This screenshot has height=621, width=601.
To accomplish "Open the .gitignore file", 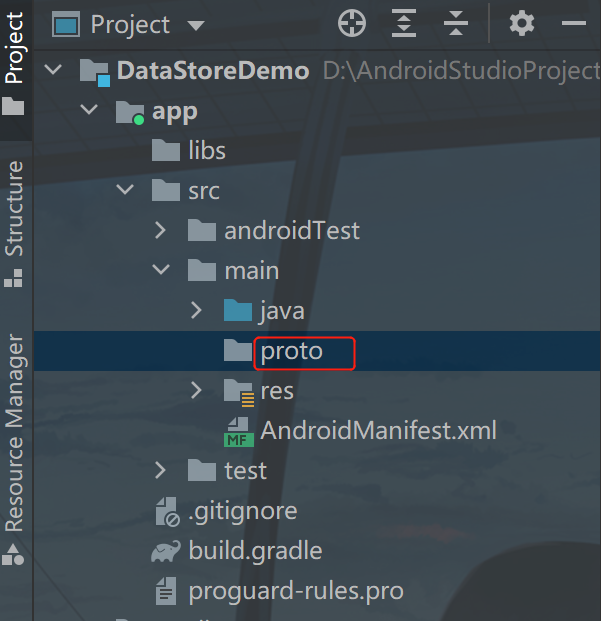I will tap(243, 512).
